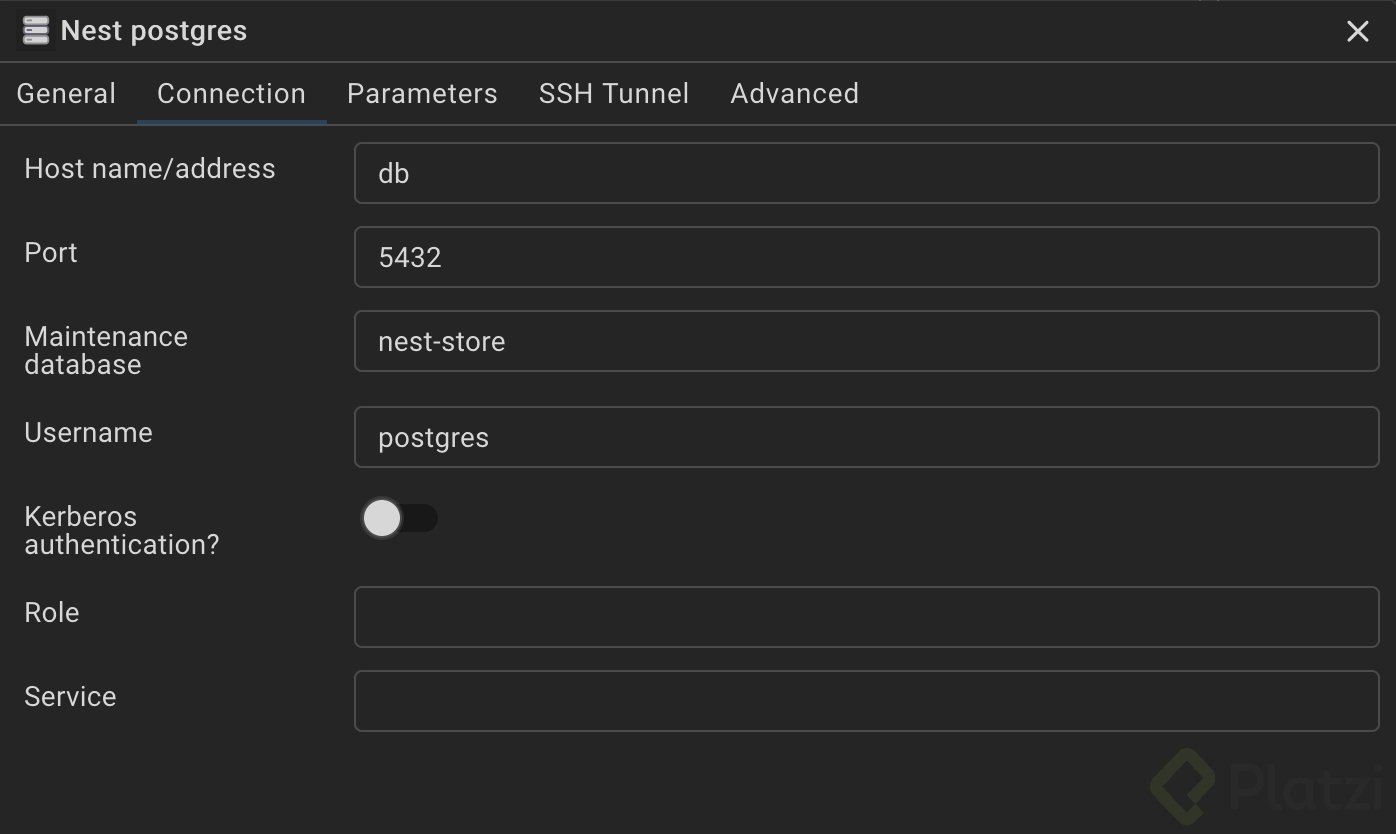This screenshot has width=1396, height=834.
Task: Click the server icon beside Nest postgres
Action: tap(36, 31)
